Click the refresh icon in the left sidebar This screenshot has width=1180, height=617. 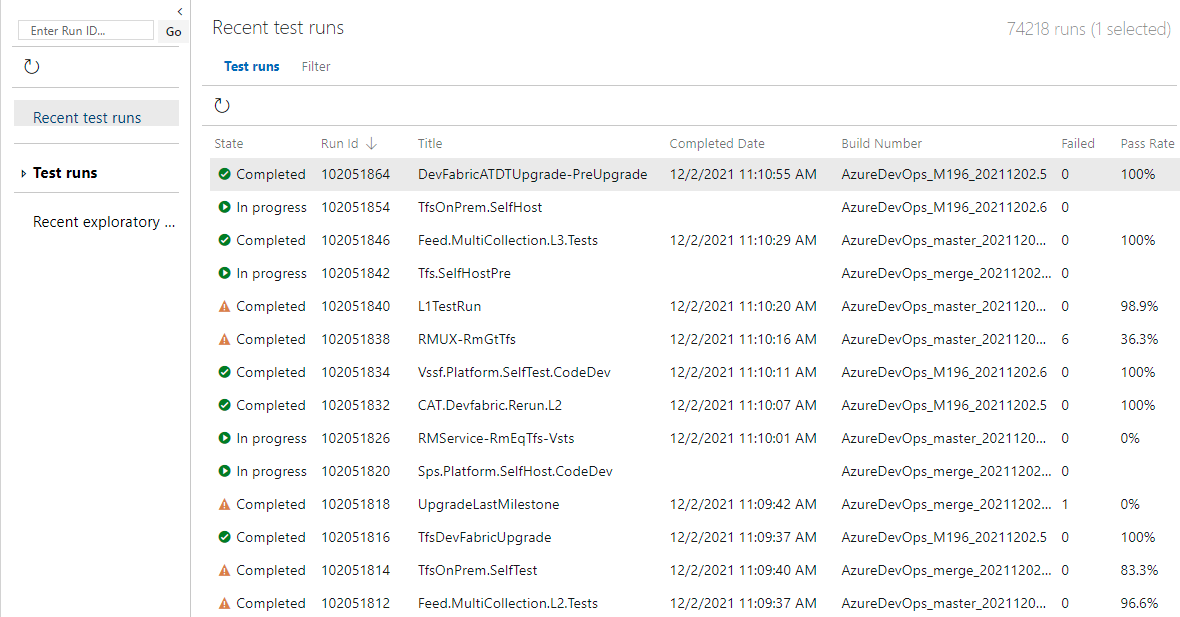pos(31,65)
